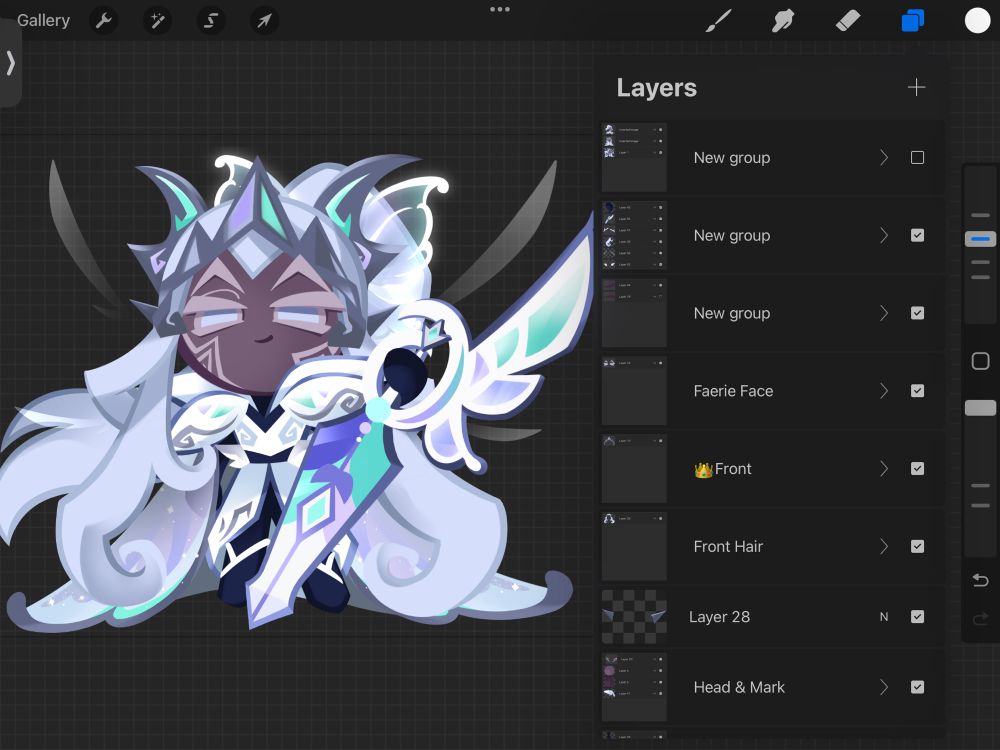
Task: Tap the square Modify button in sidebar
Action: tap(980, 361)
